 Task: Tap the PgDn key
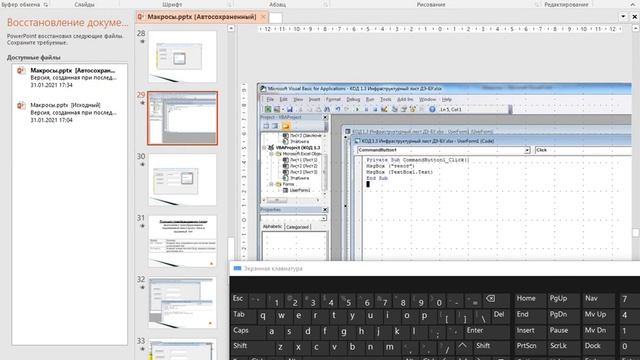coord(564,315)
